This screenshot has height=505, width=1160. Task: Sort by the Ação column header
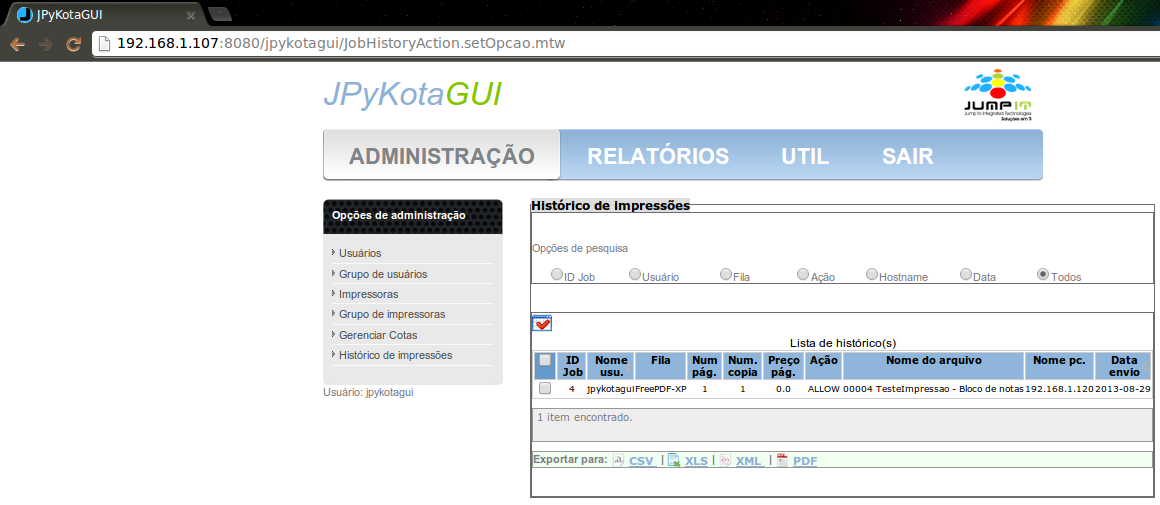point(823,366)
